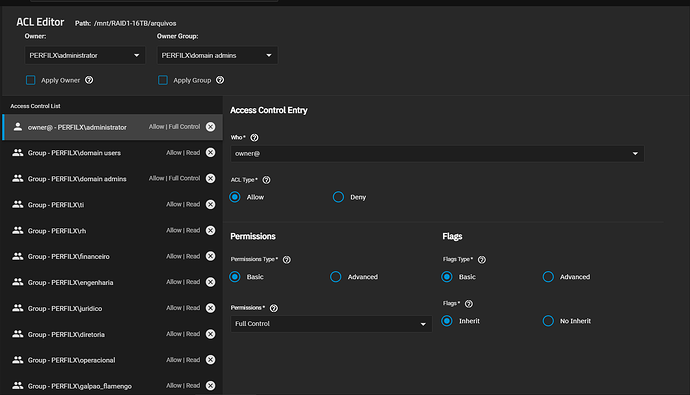This screenshot has width=690, height=395.
Task: Switch Permissions Type to Advanced
Action: [x=335, y=277]
